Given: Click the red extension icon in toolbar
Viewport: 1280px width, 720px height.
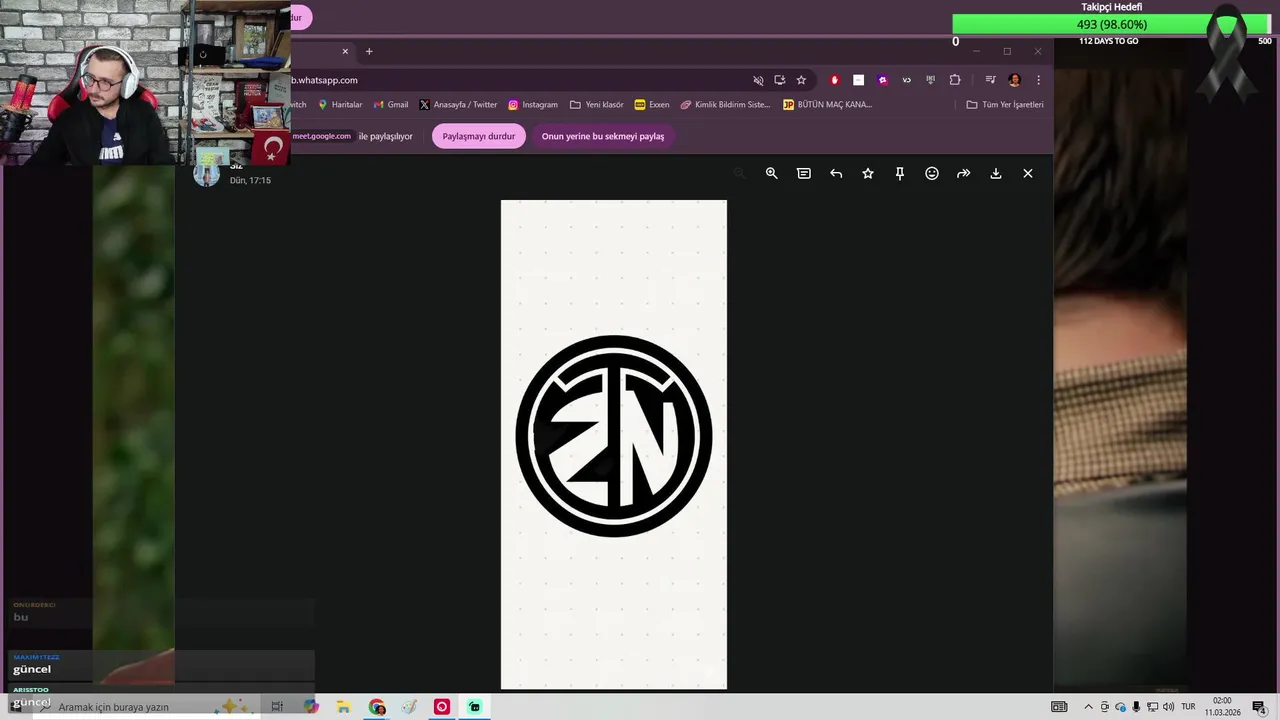Looking at the screenshot, I should click(x=835, y=80).
